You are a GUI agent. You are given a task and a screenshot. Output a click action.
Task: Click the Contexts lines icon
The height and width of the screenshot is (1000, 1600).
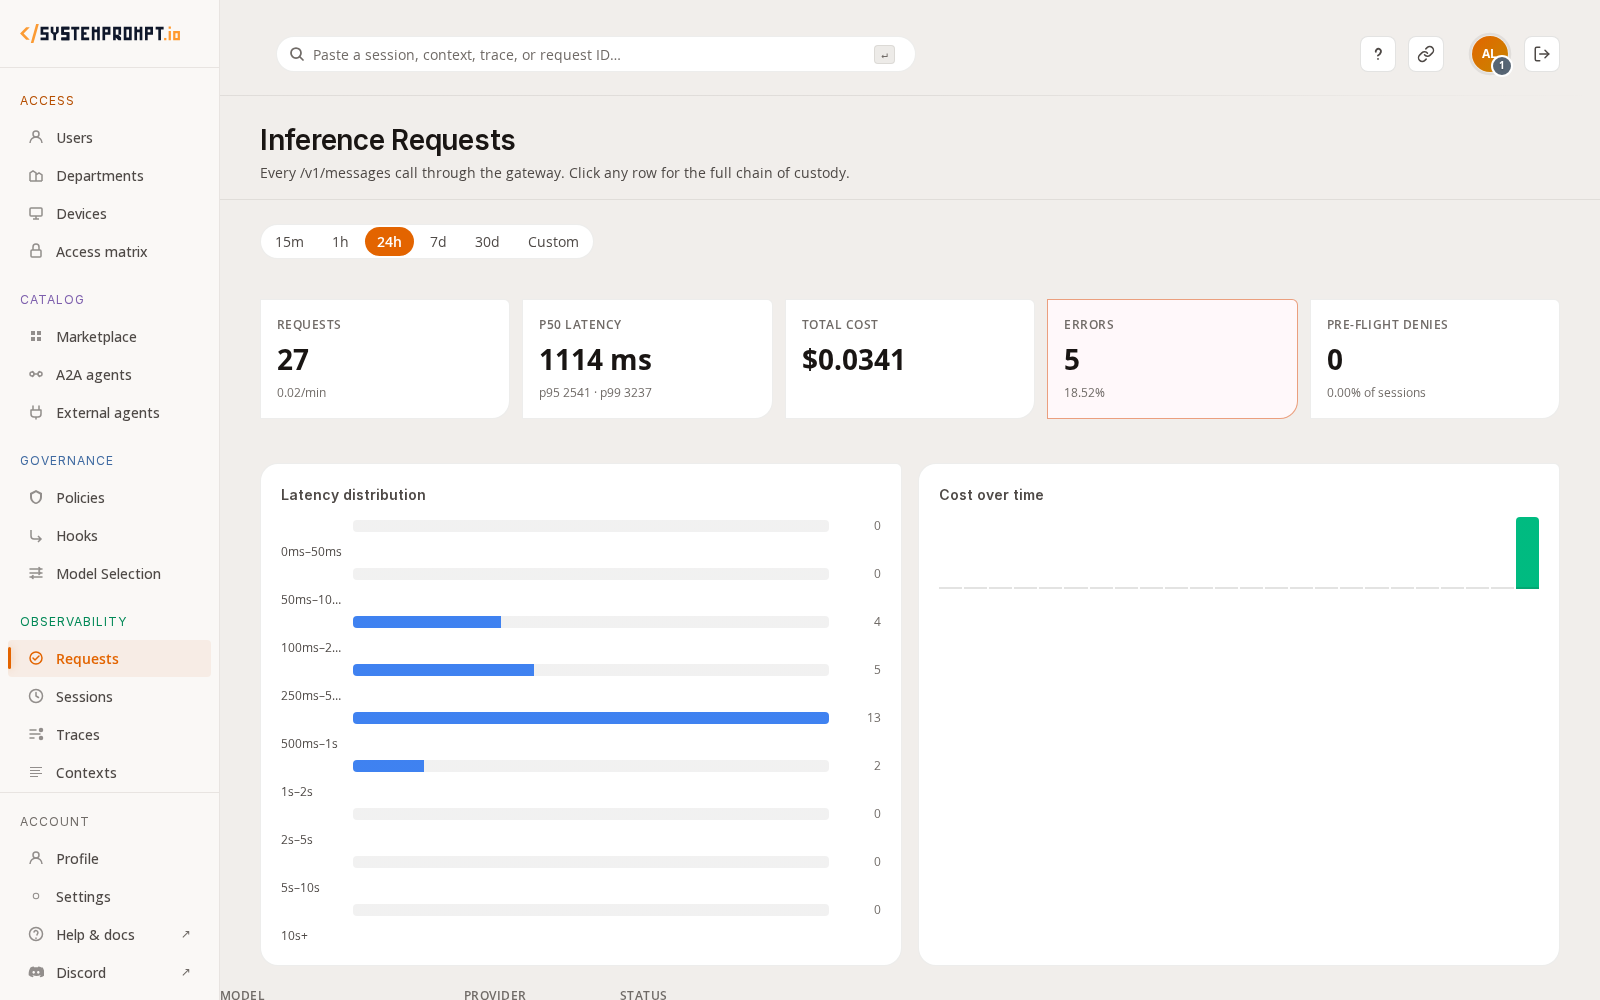pos(36,772)
